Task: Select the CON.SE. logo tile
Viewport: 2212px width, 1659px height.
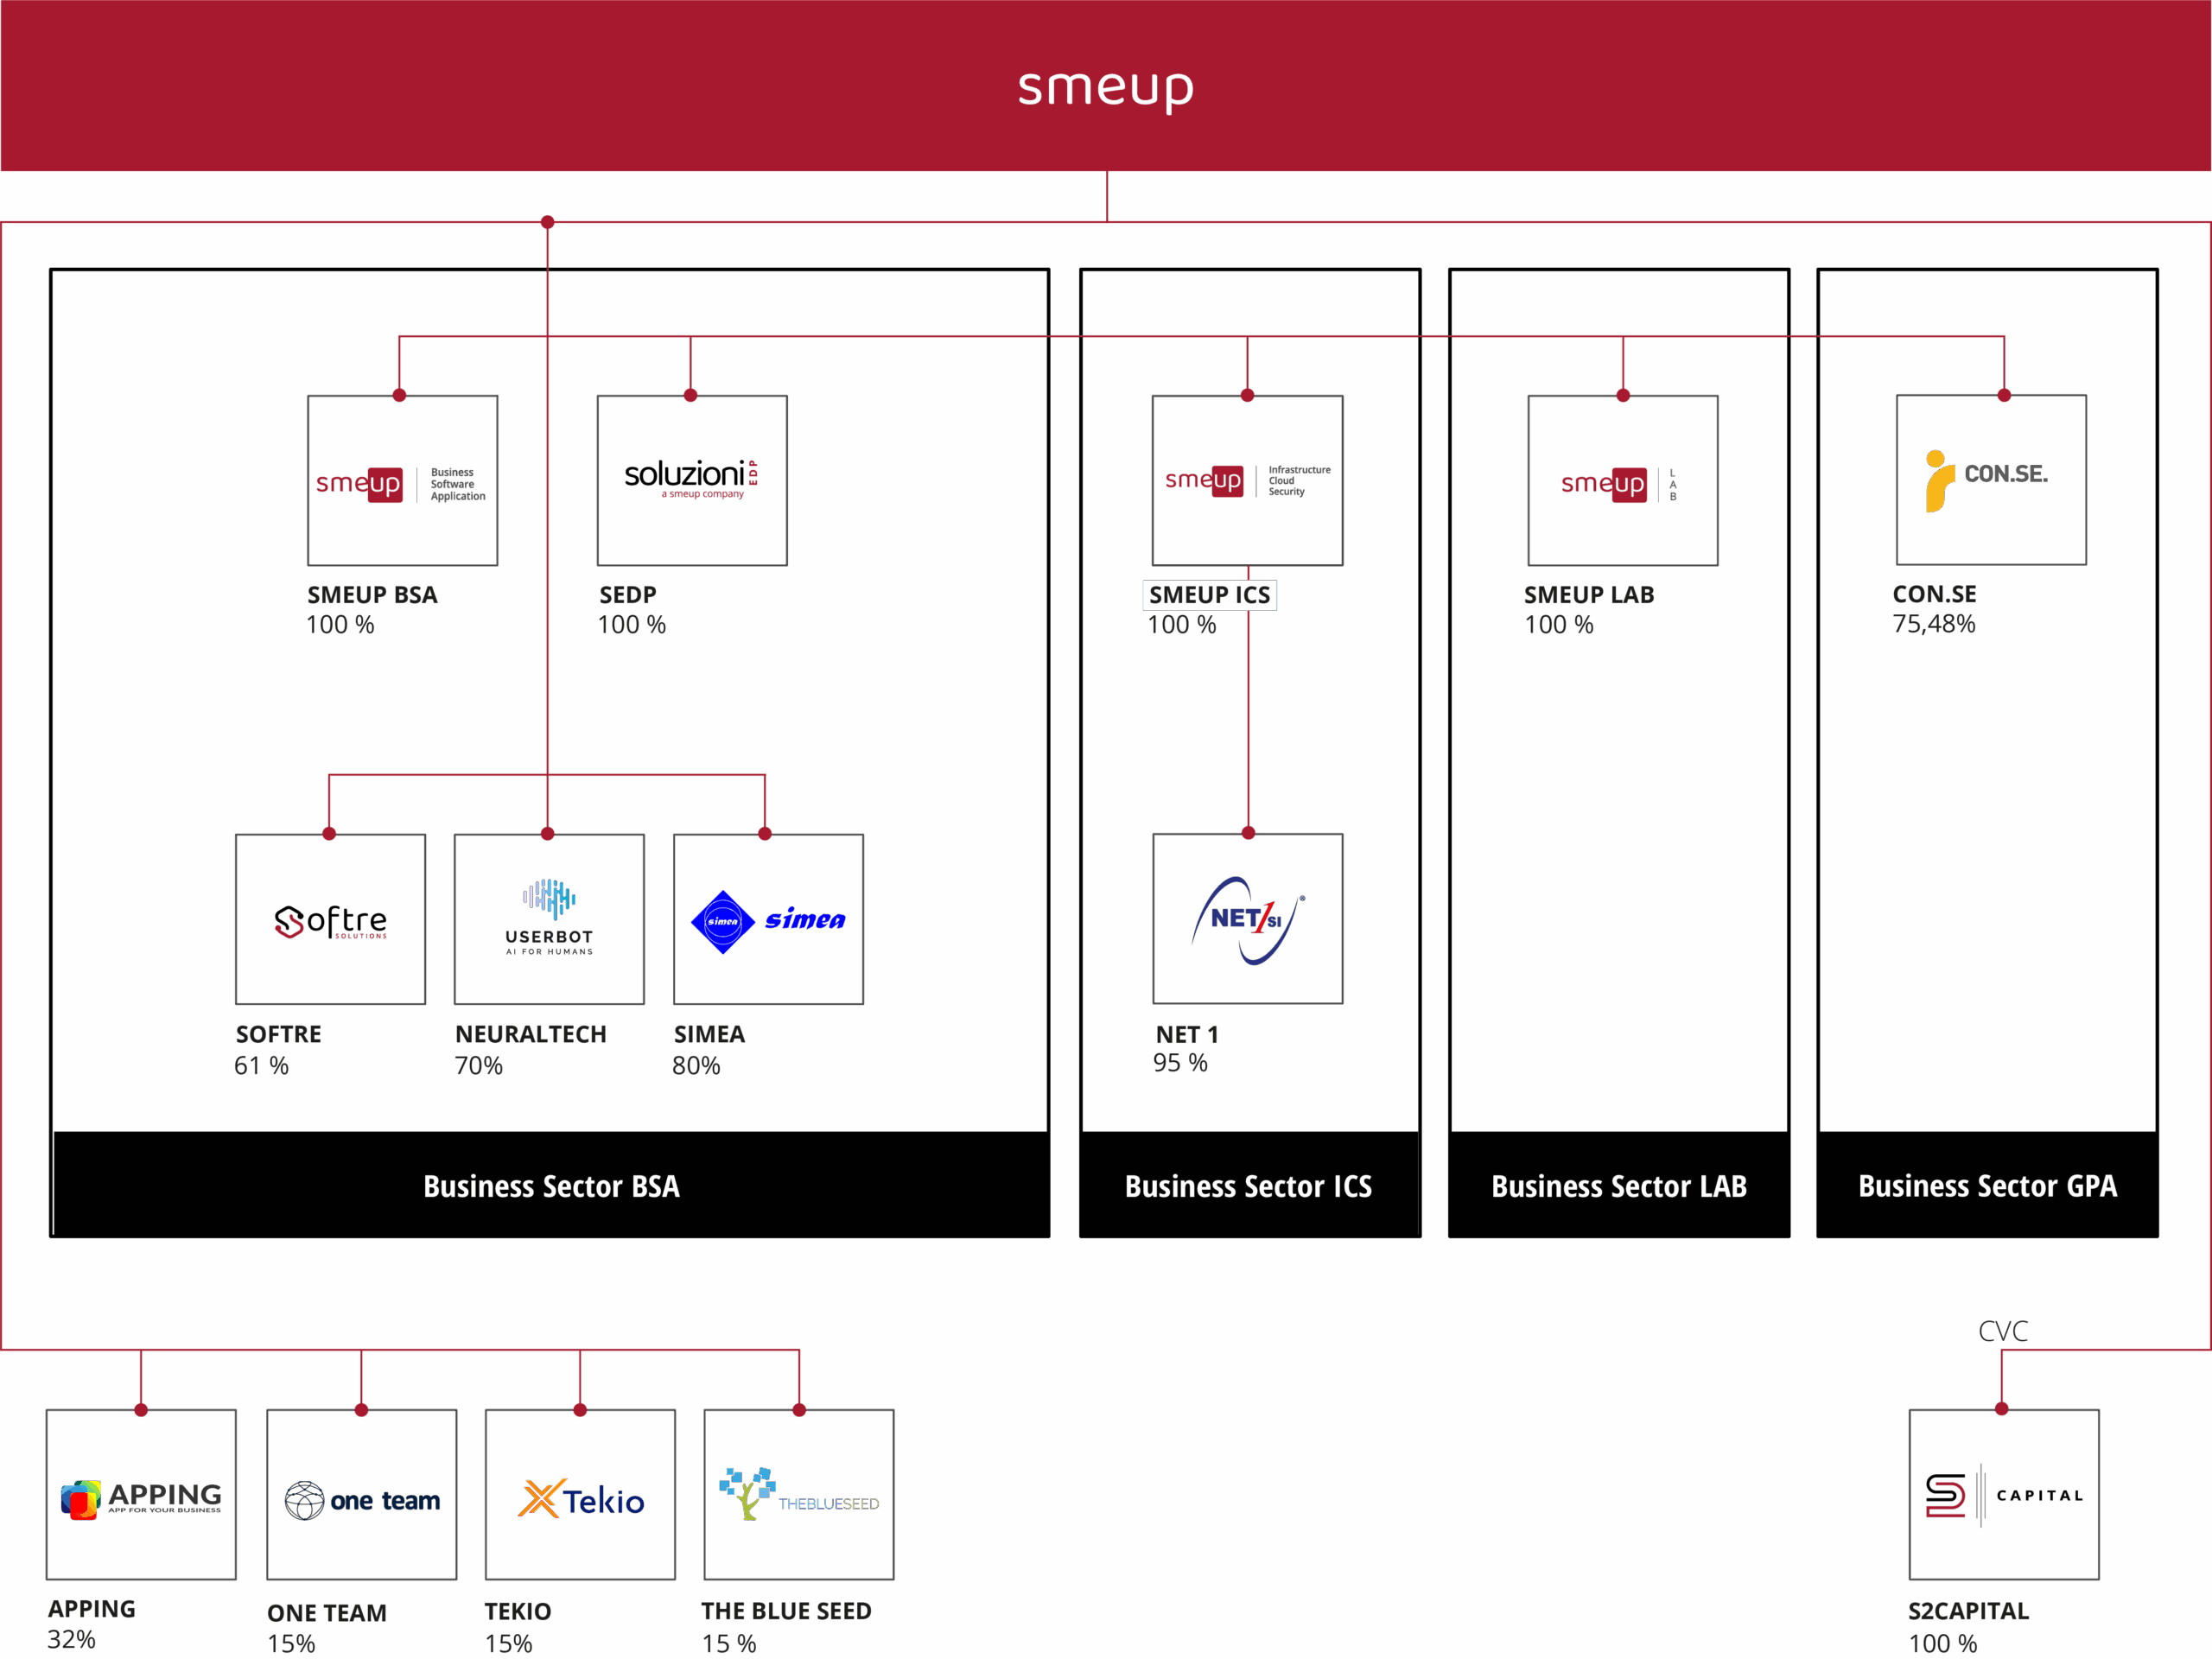Action: 1990,480
